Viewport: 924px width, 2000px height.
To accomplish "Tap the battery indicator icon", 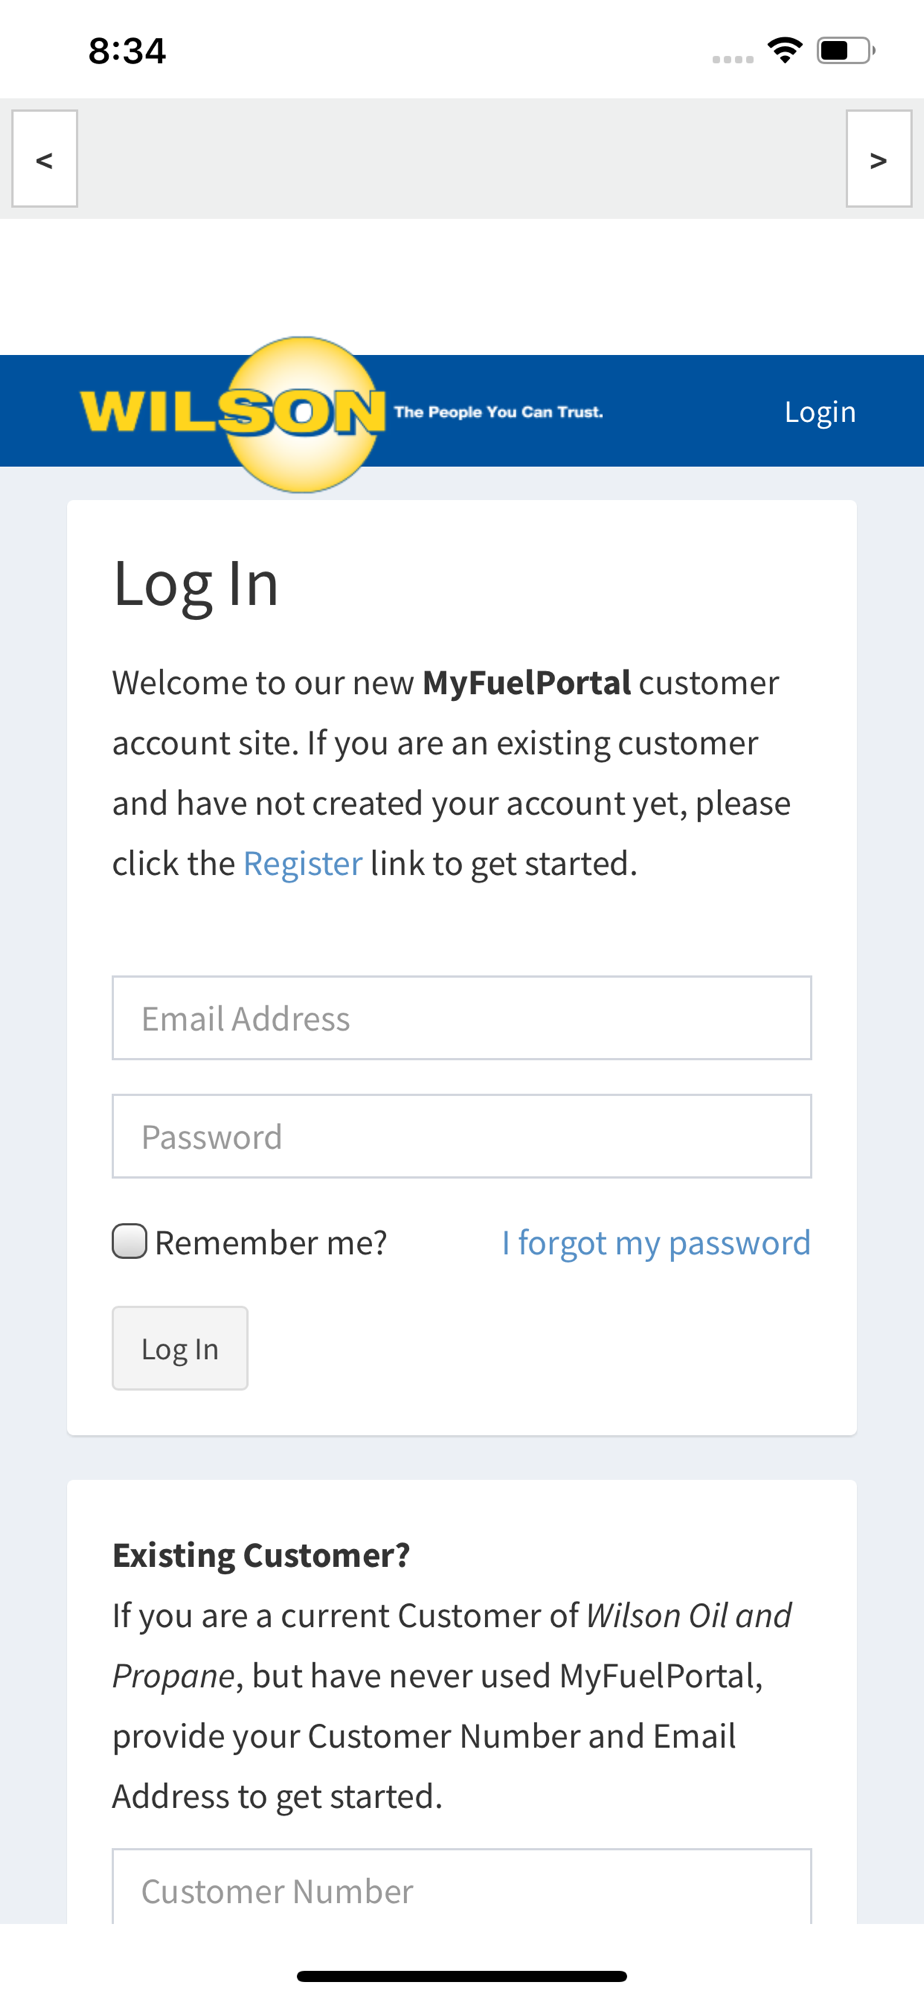I will tap(845, 50).
